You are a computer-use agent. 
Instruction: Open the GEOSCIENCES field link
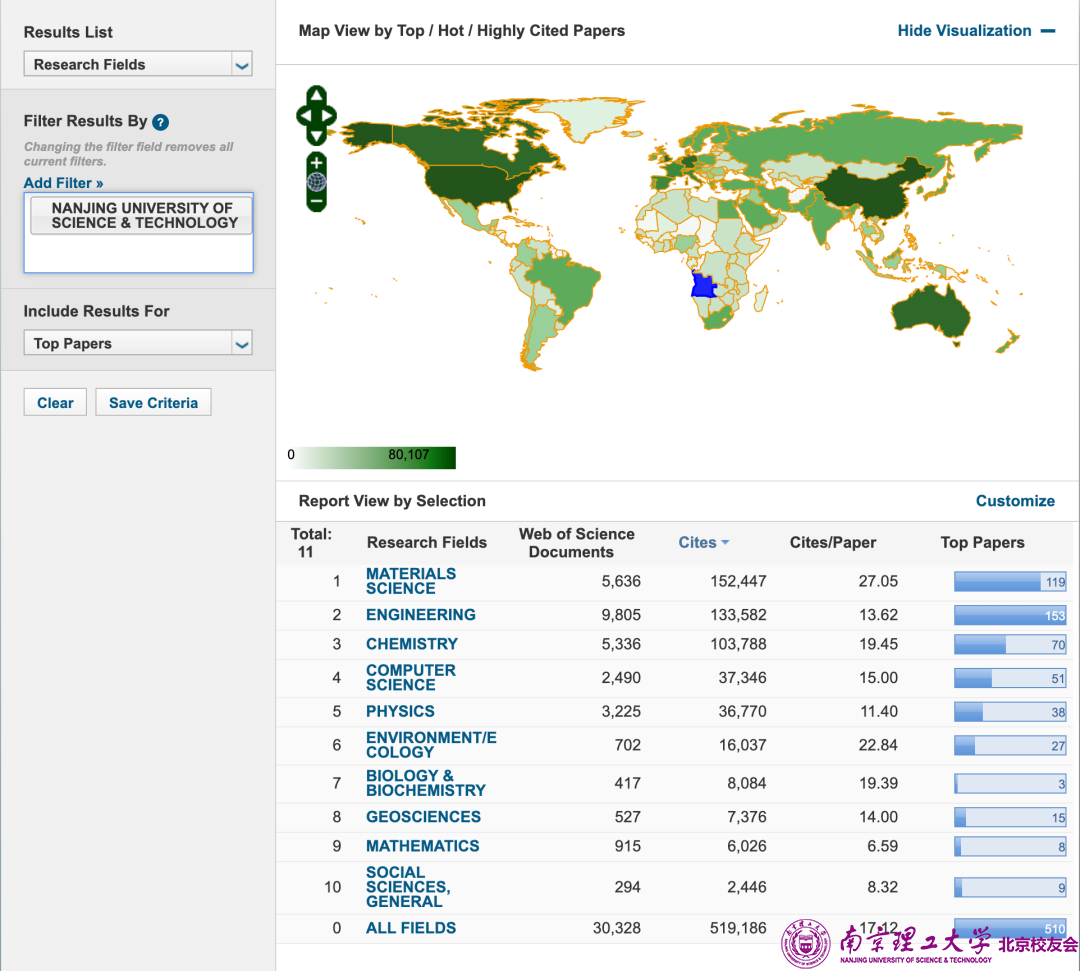click(424, 817)
